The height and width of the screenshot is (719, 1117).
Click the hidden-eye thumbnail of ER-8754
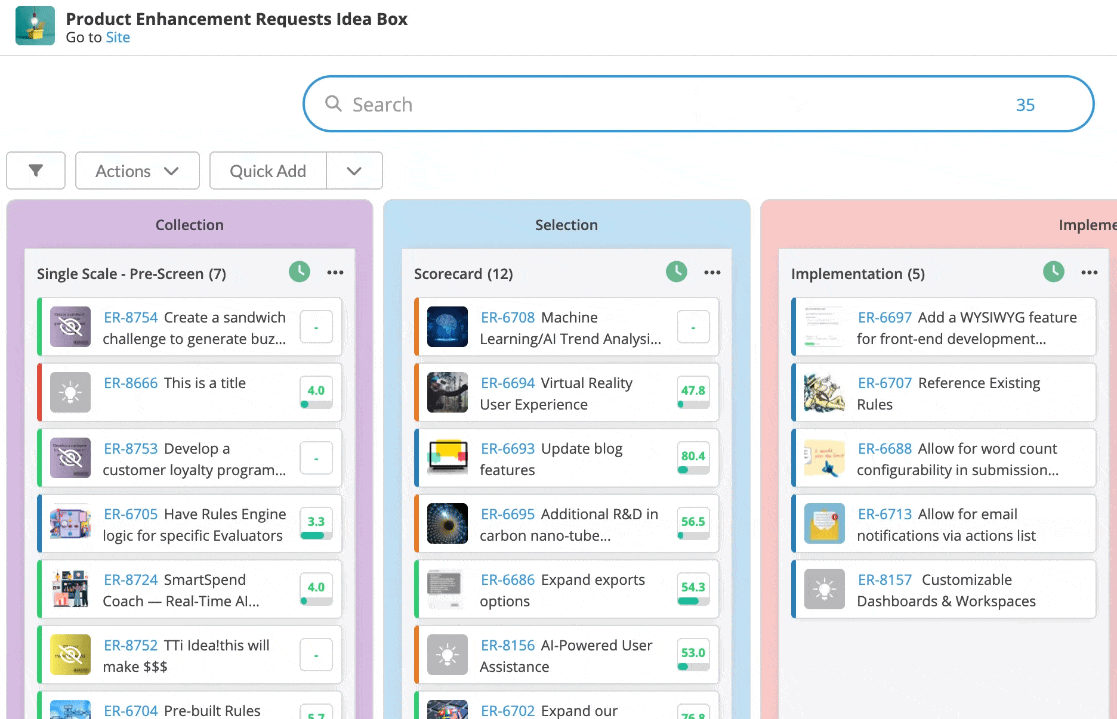[x=71, y=327]
